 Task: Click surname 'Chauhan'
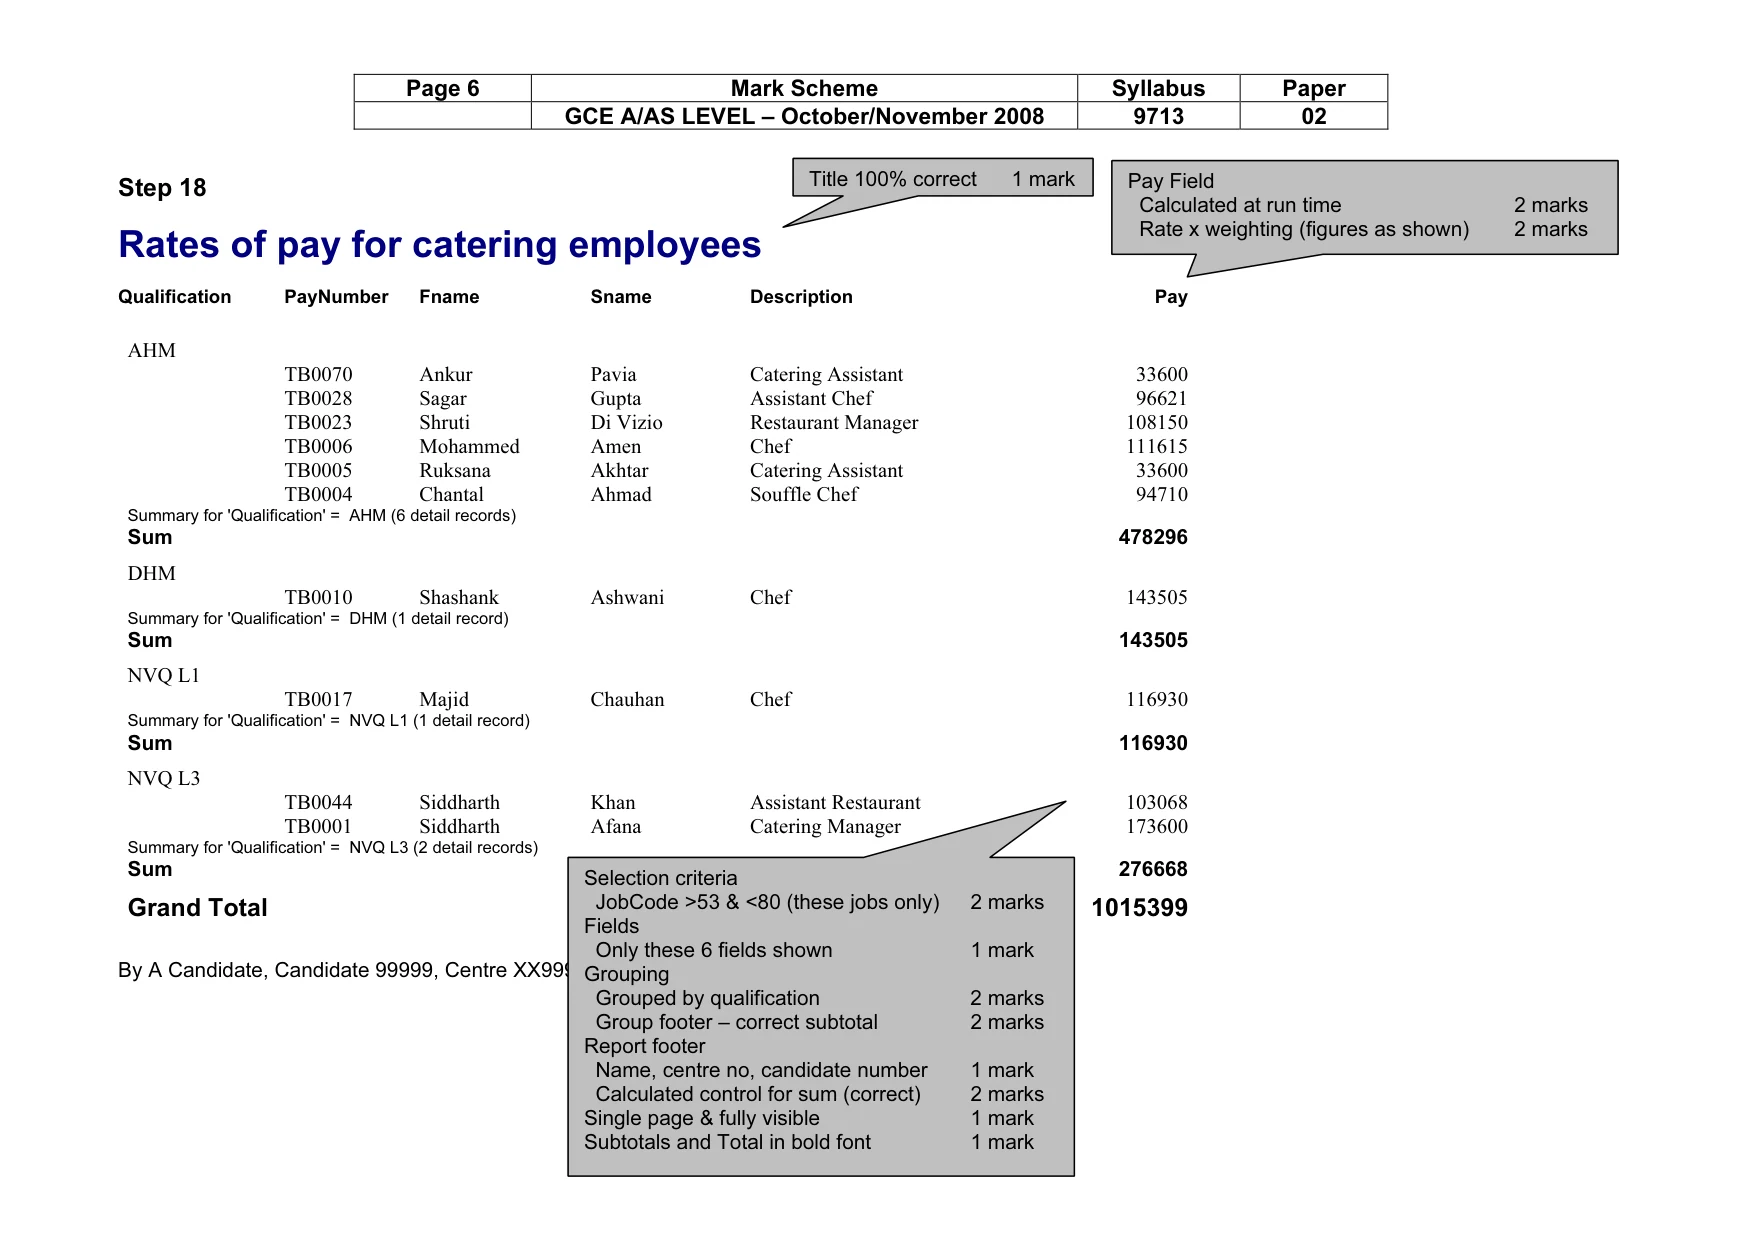click(627, 700)
